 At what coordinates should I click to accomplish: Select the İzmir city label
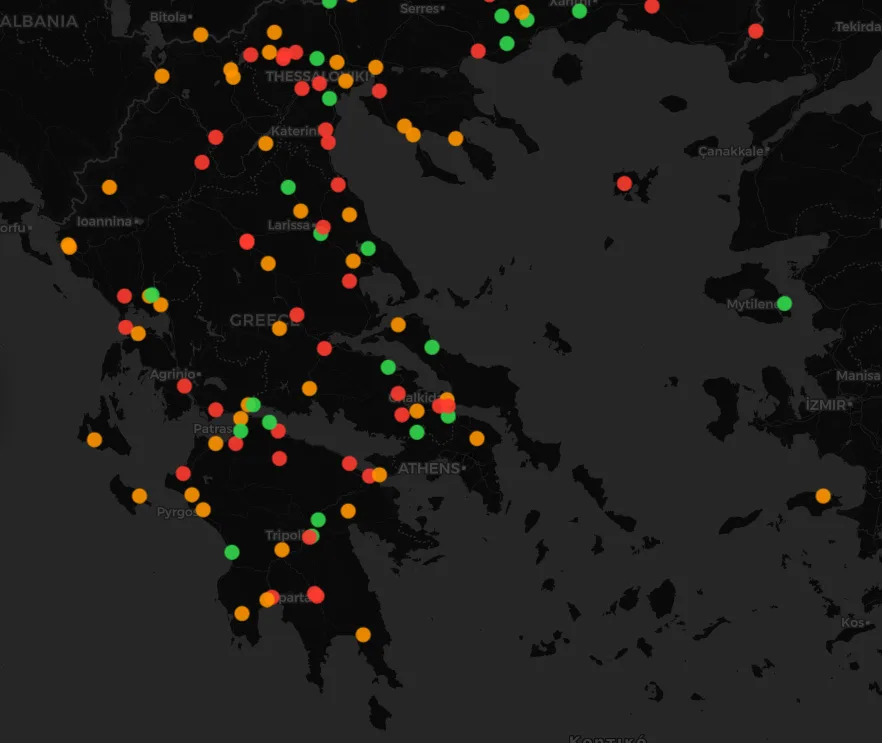point(826,405)
